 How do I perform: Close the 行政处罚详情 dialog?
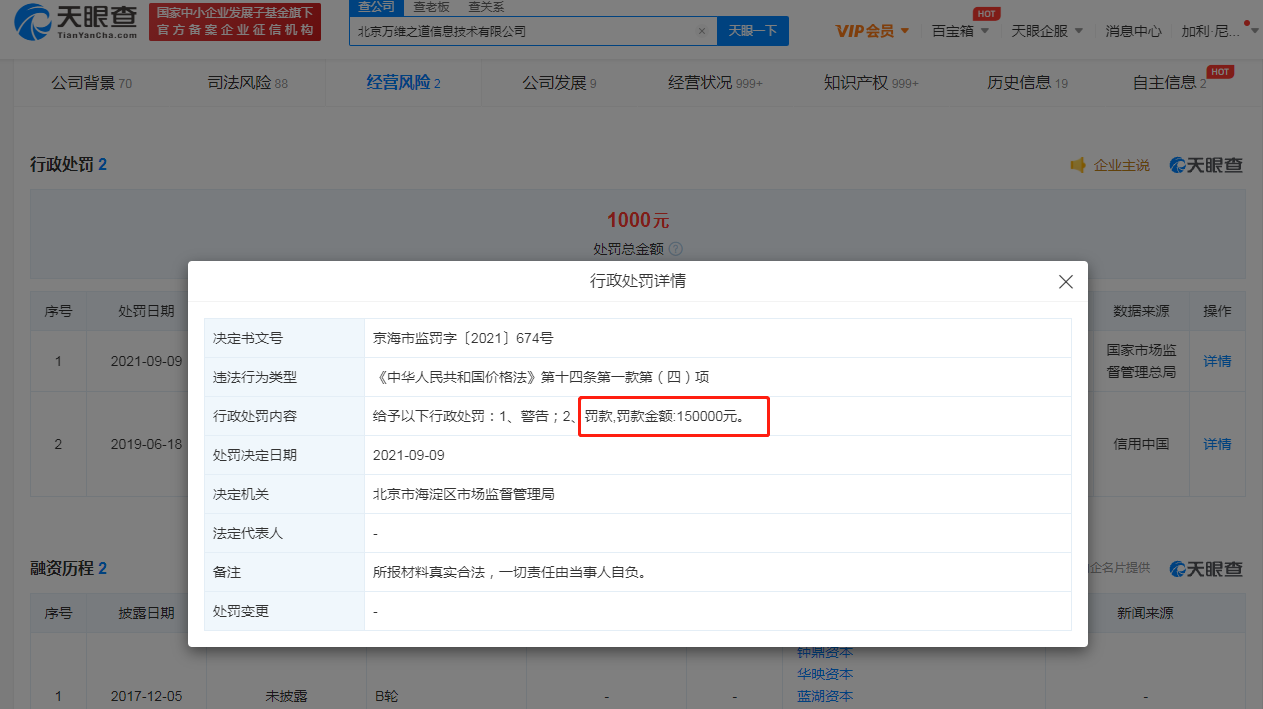pos(1066,282)
